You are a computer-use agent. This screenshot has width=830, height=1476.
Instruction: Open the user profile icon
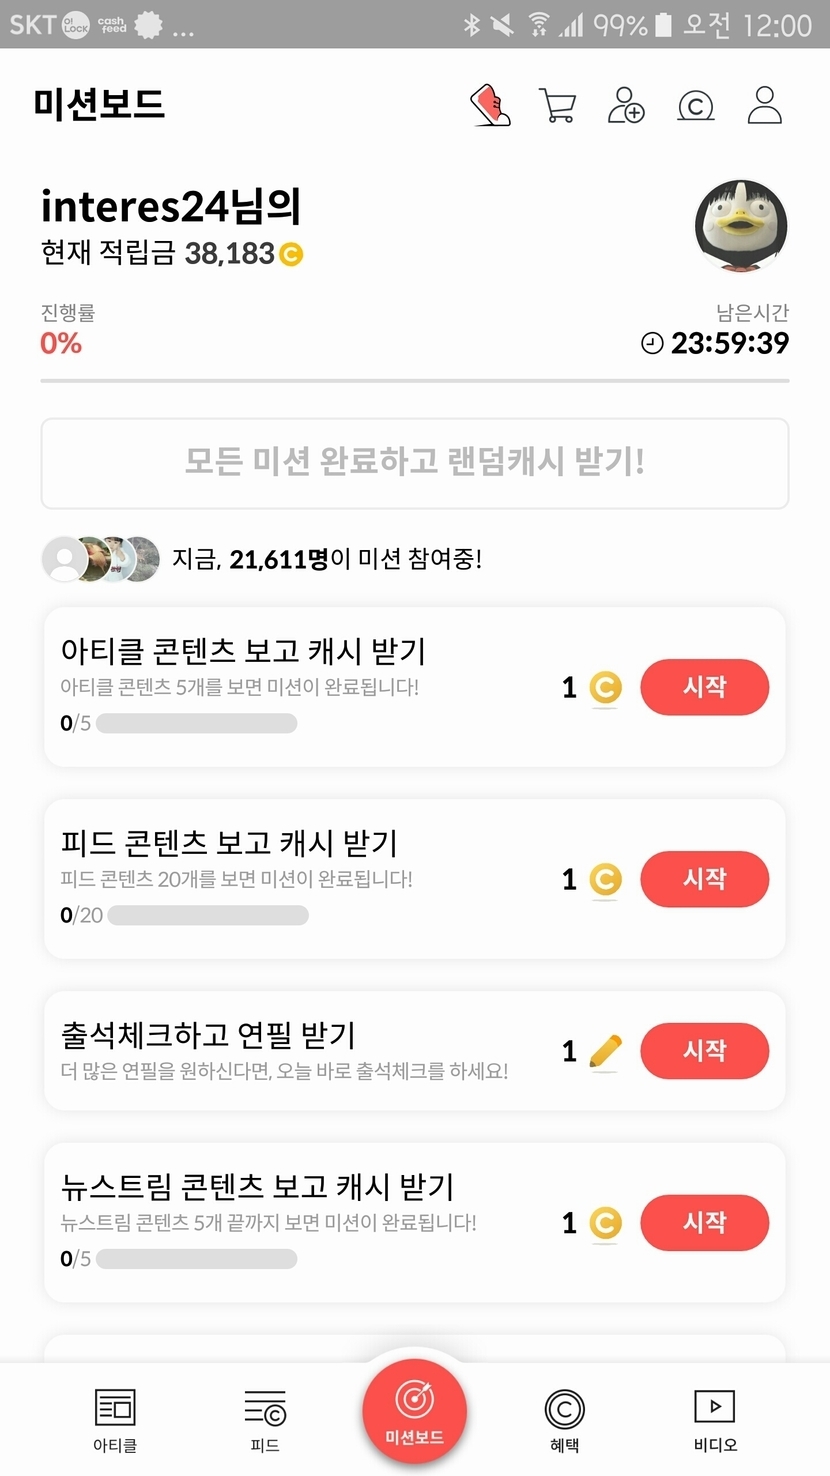tap(765, 105)
